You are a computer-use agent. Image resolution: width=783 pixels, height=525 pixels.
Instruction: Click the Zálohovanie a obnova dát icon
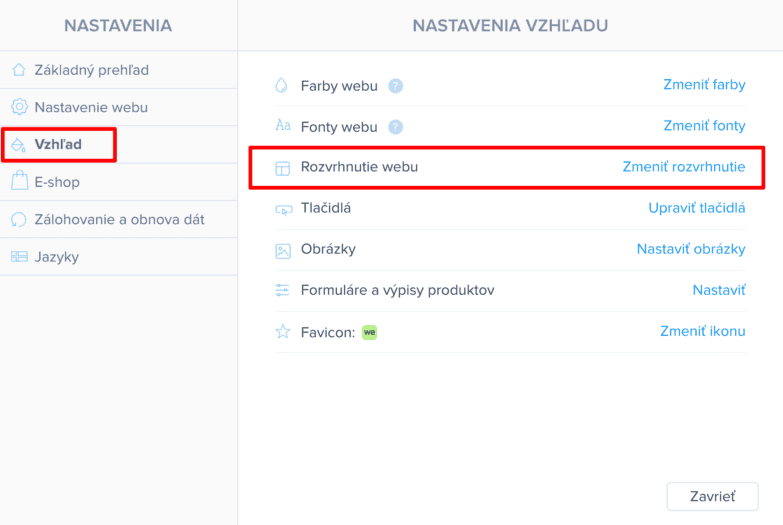point(19,219)
